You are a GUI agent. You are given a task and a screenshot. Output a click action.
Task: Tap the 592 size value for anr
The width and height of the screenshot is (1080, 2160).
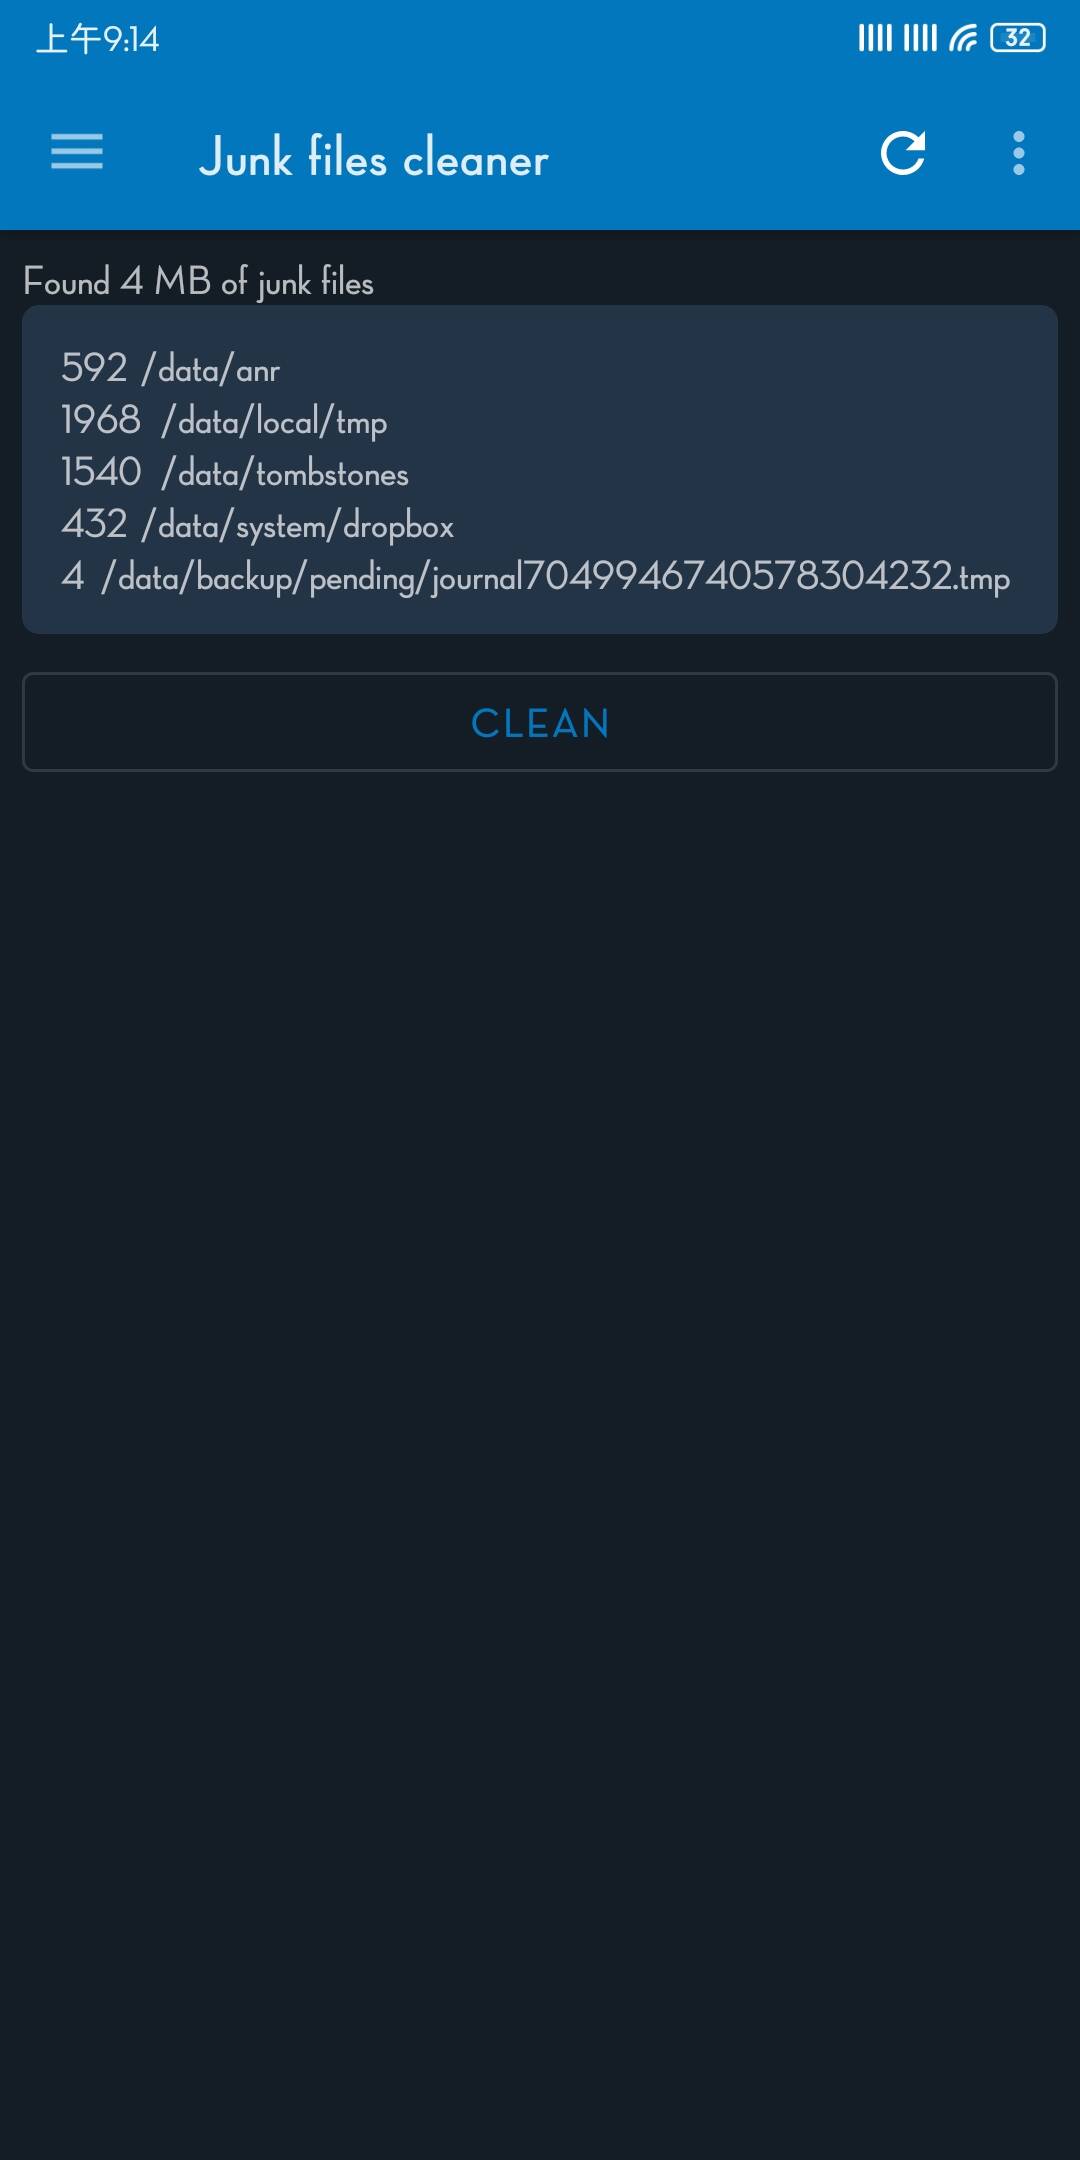pos(94,368)
